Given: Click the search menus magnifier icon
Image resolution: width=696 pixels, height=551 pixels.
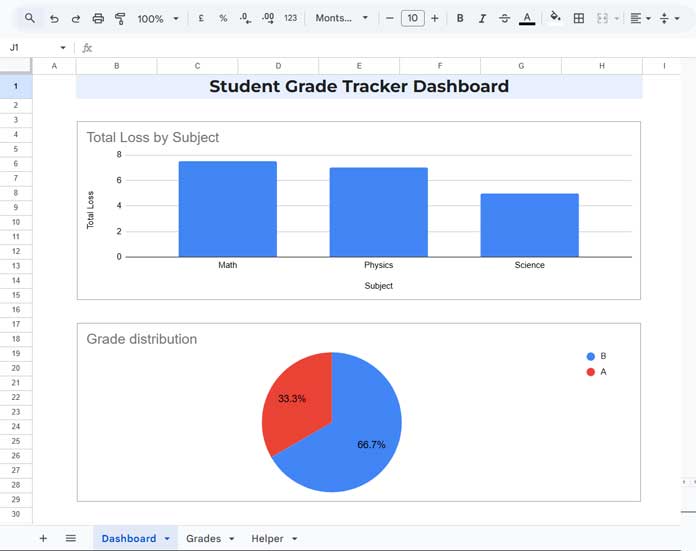Looking at the screenshot, I should click(30, 18).
